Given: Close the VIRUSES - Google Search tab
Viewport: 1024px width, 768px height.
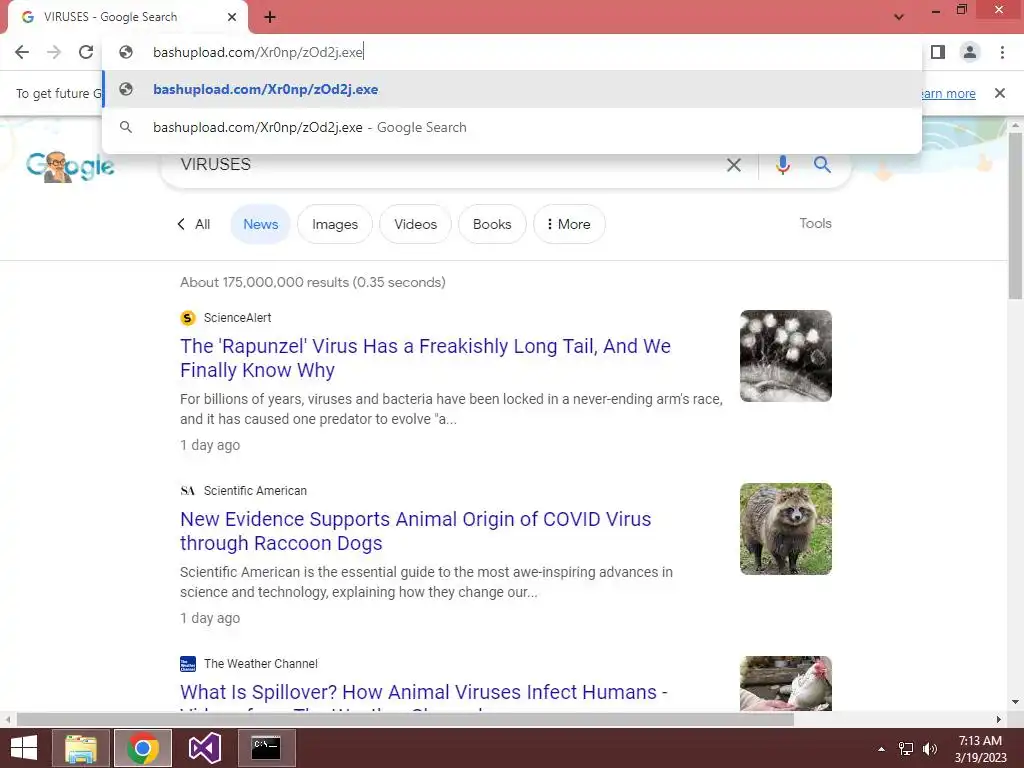Looking at the screenshot, I should point(232,17).
